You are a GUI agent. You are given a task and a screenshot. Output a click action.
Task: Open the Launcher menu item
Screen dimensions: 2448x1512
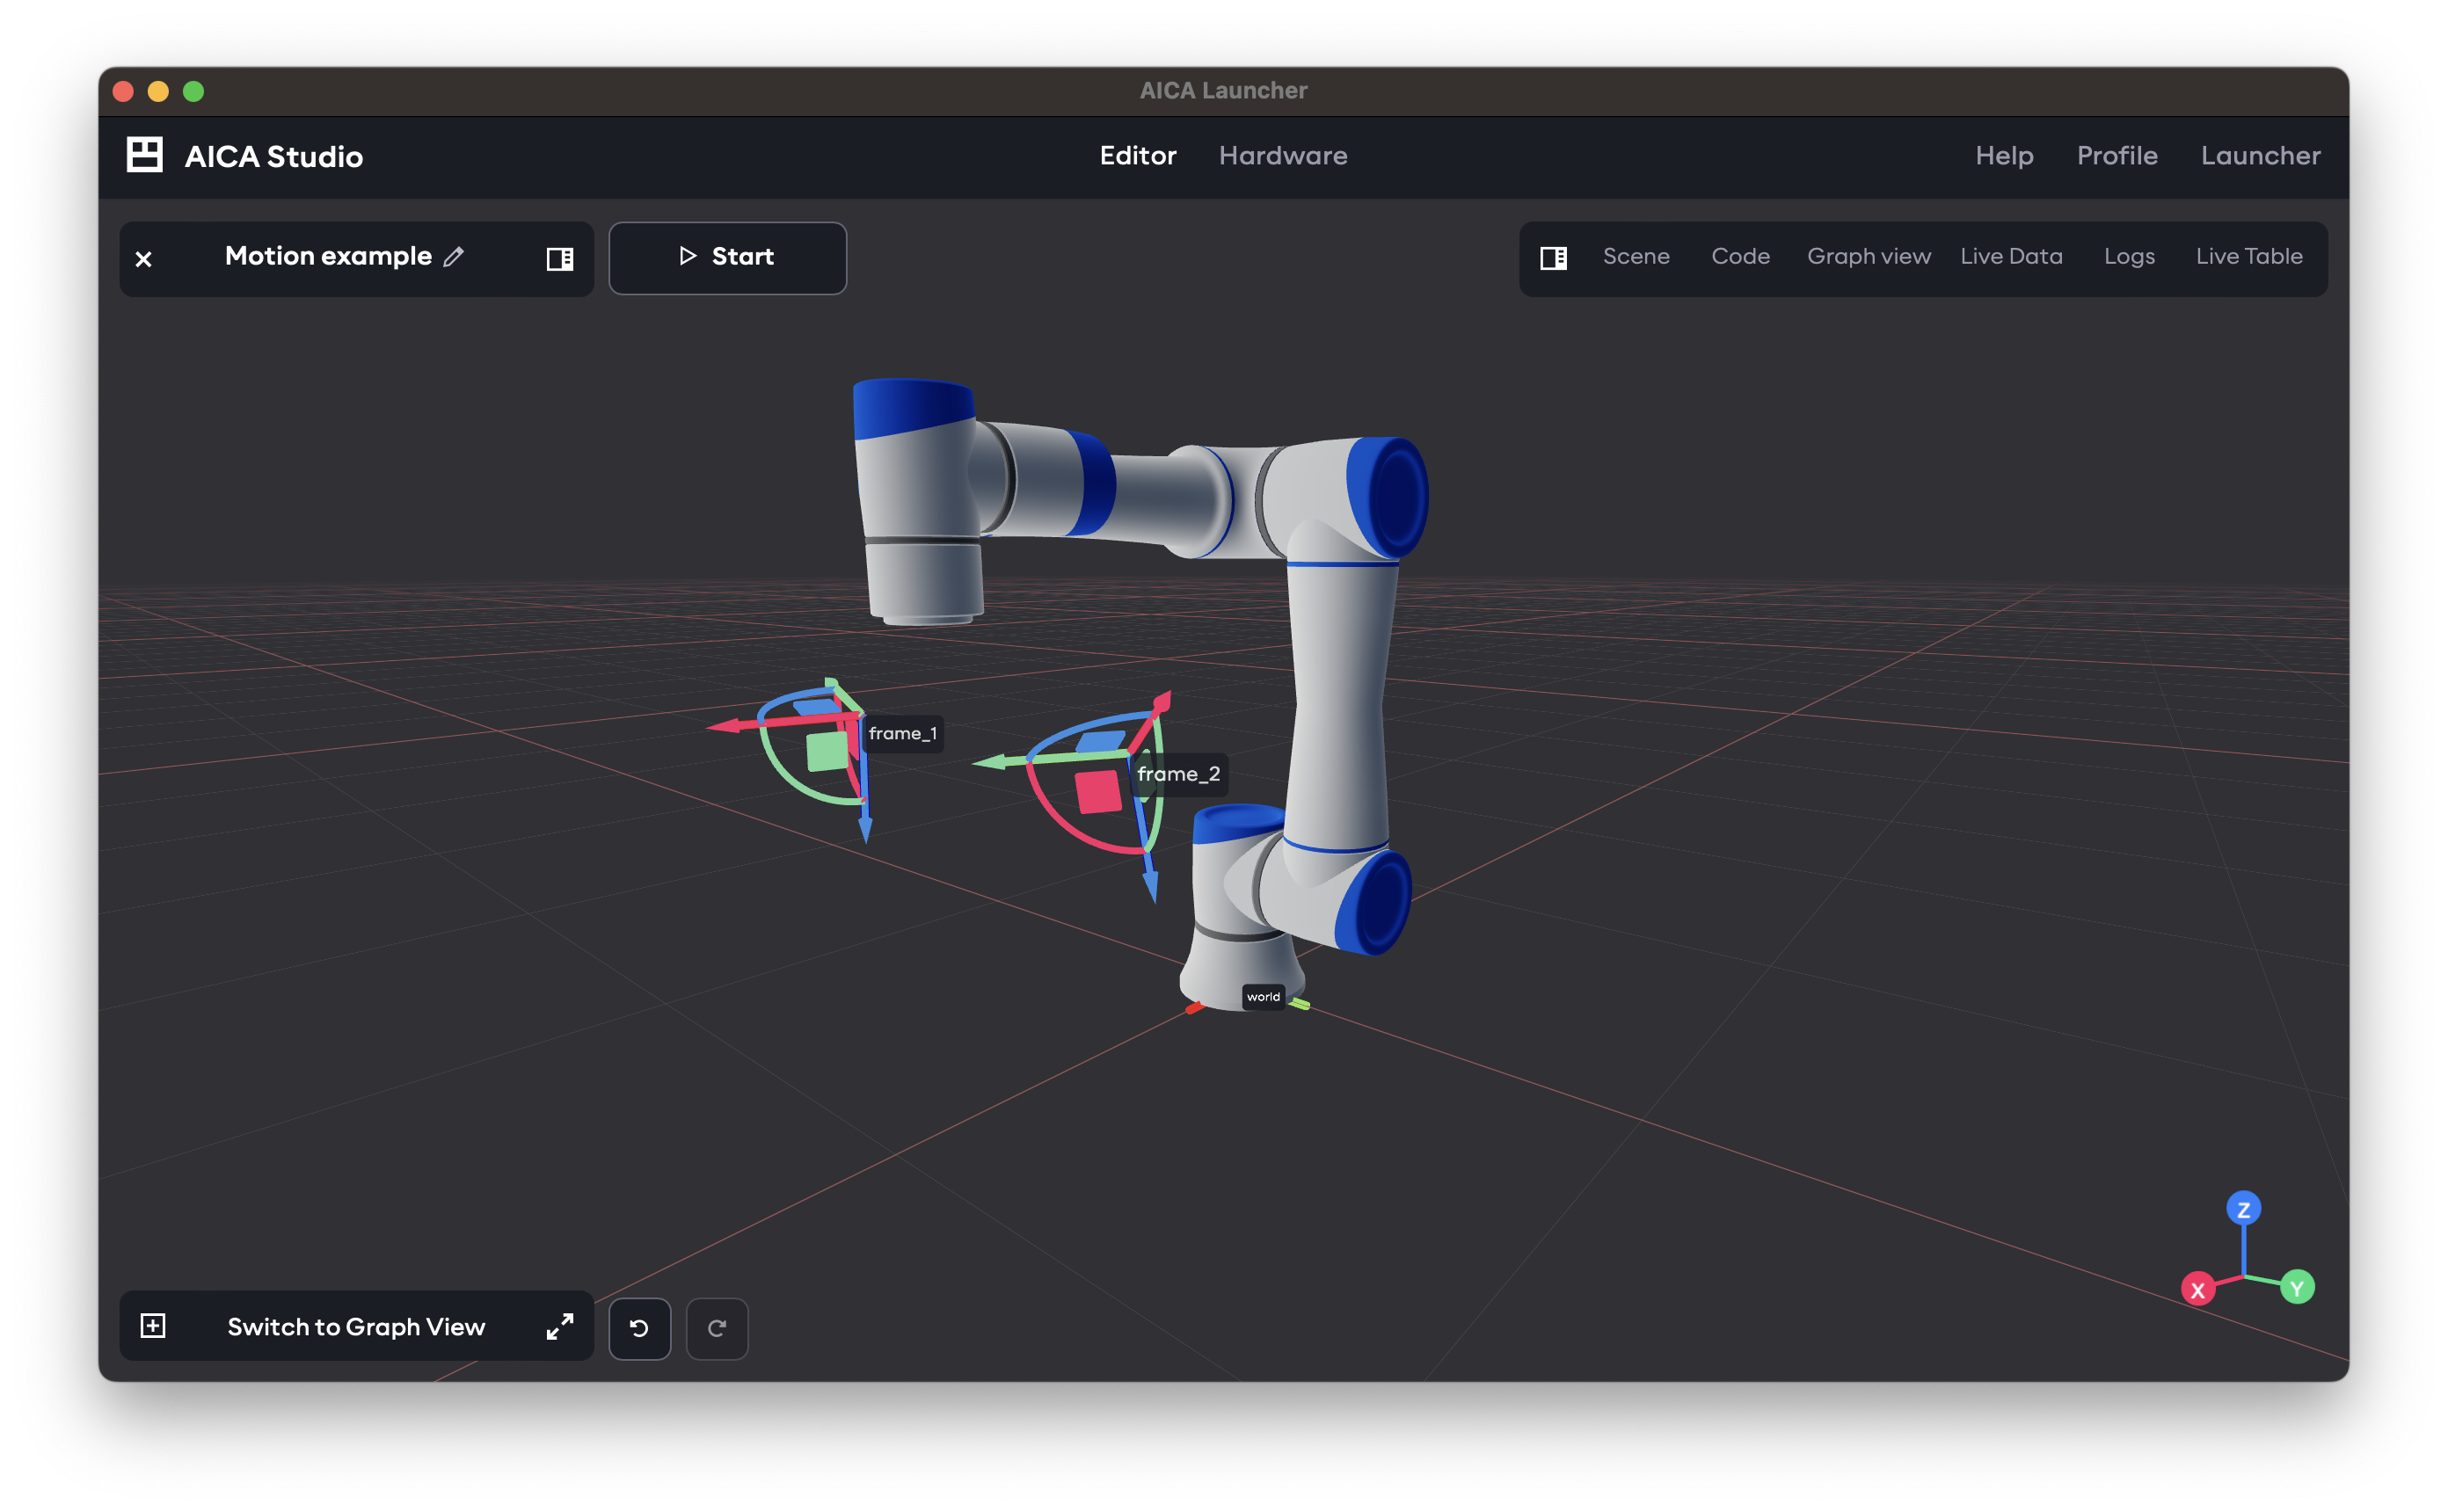point(2260,156)
